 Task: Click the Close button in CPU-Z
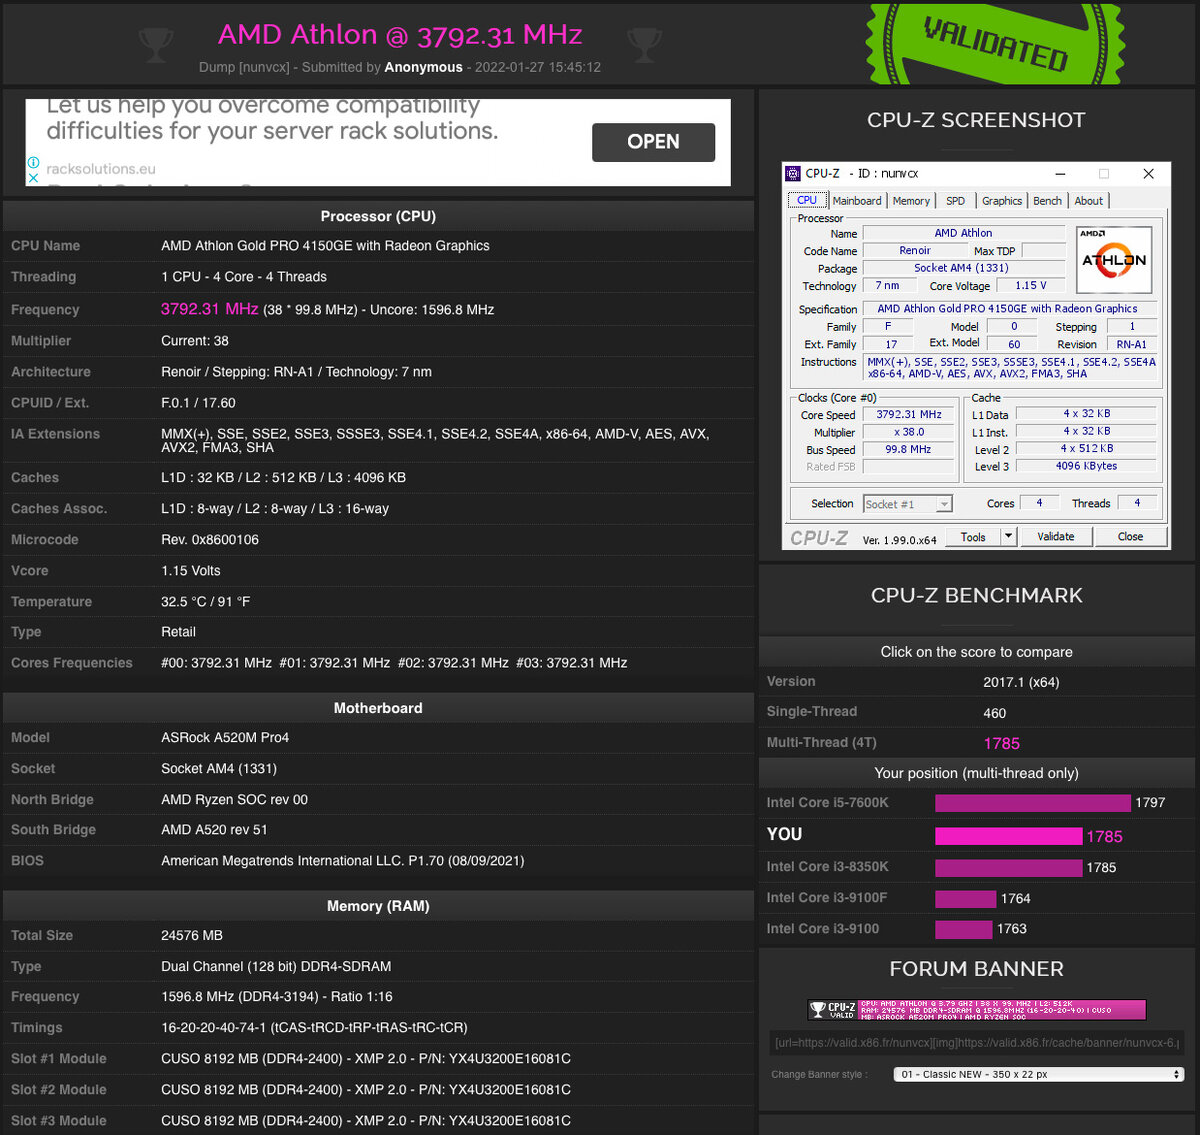1130,536
